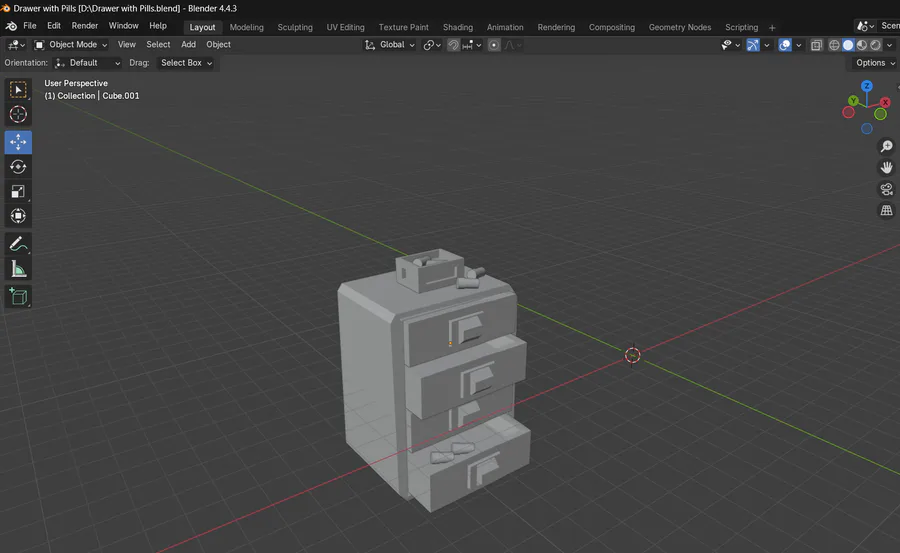900x553 pixels.
Task: Open selectability and visibility dropdown
Action: point(730,45)
